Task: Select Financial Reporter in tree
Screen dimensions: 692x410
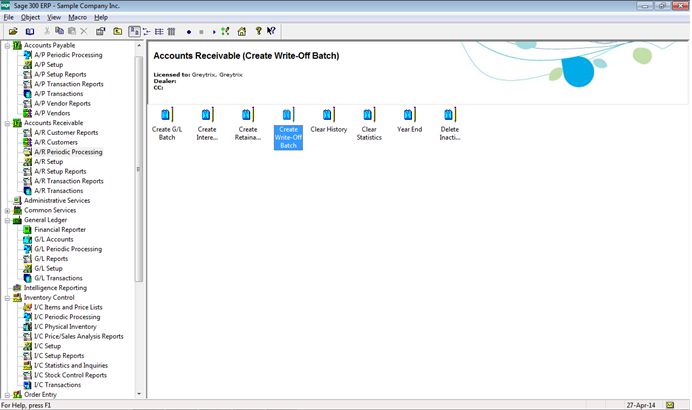Action: 60,230
